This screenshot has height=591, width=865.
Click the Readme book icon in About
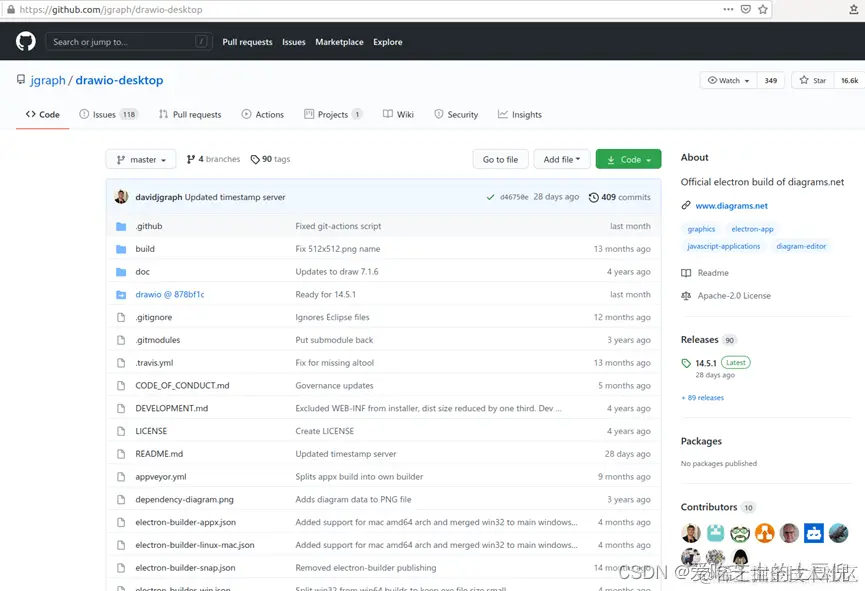click(x=686, y=273)
